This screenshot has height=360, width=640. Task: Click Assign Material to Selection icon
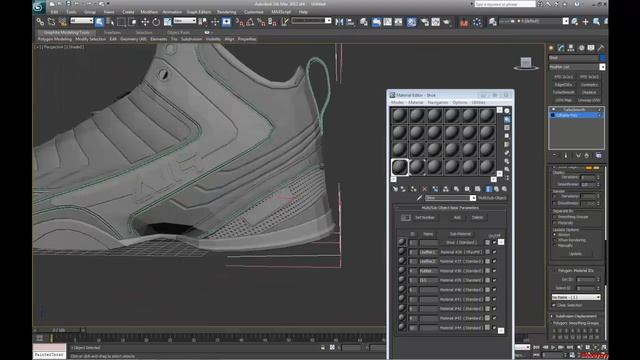[x=413, y=189]
